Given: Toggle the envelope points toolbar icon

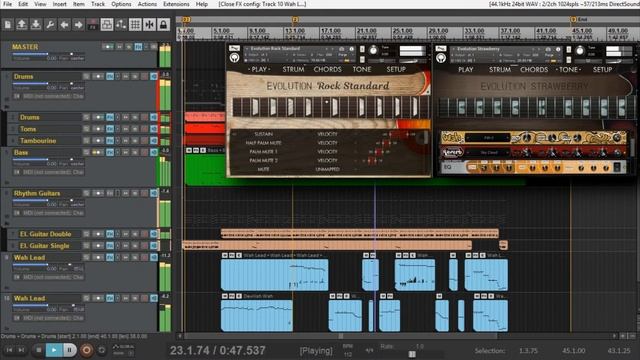Looking at the screenshot, I should [121, 25].
